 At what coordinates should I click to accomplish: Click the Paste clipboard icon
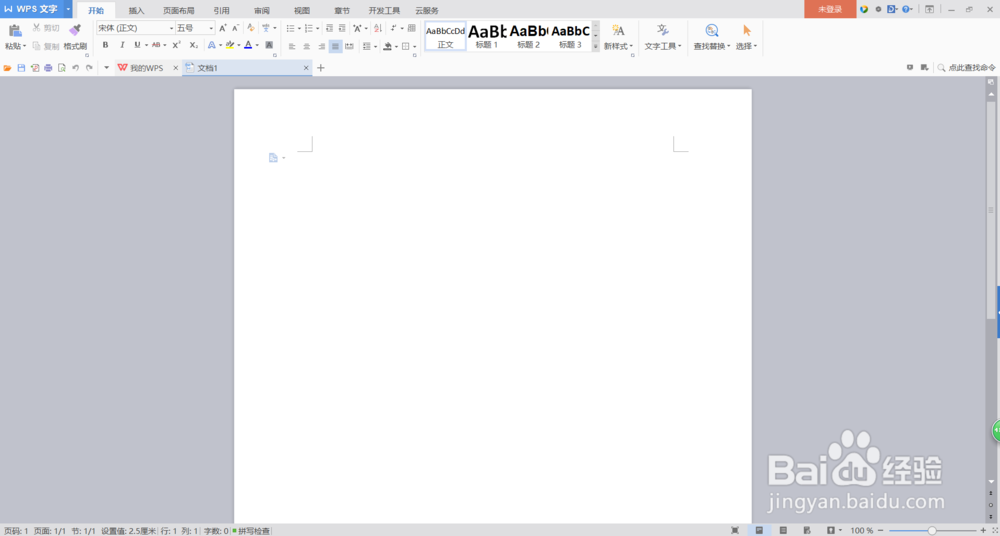click(x=15, y=30)
